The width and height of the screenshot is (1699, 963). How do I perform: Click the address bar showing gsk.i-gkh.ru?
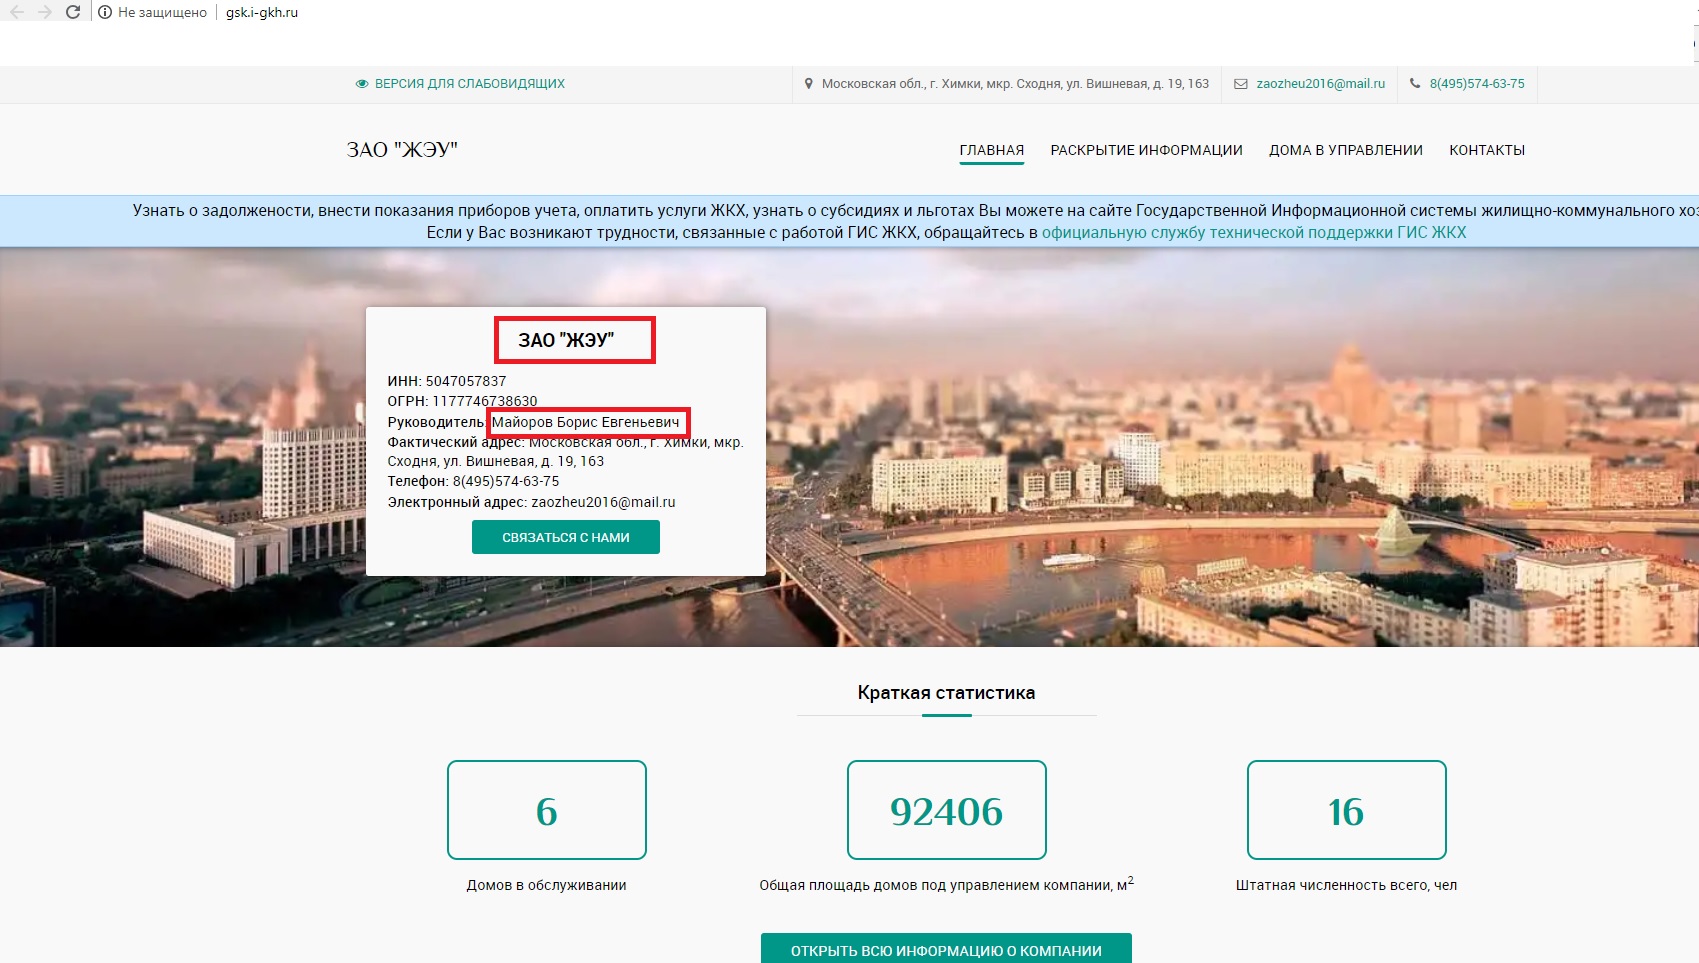[x=262, y=13]
